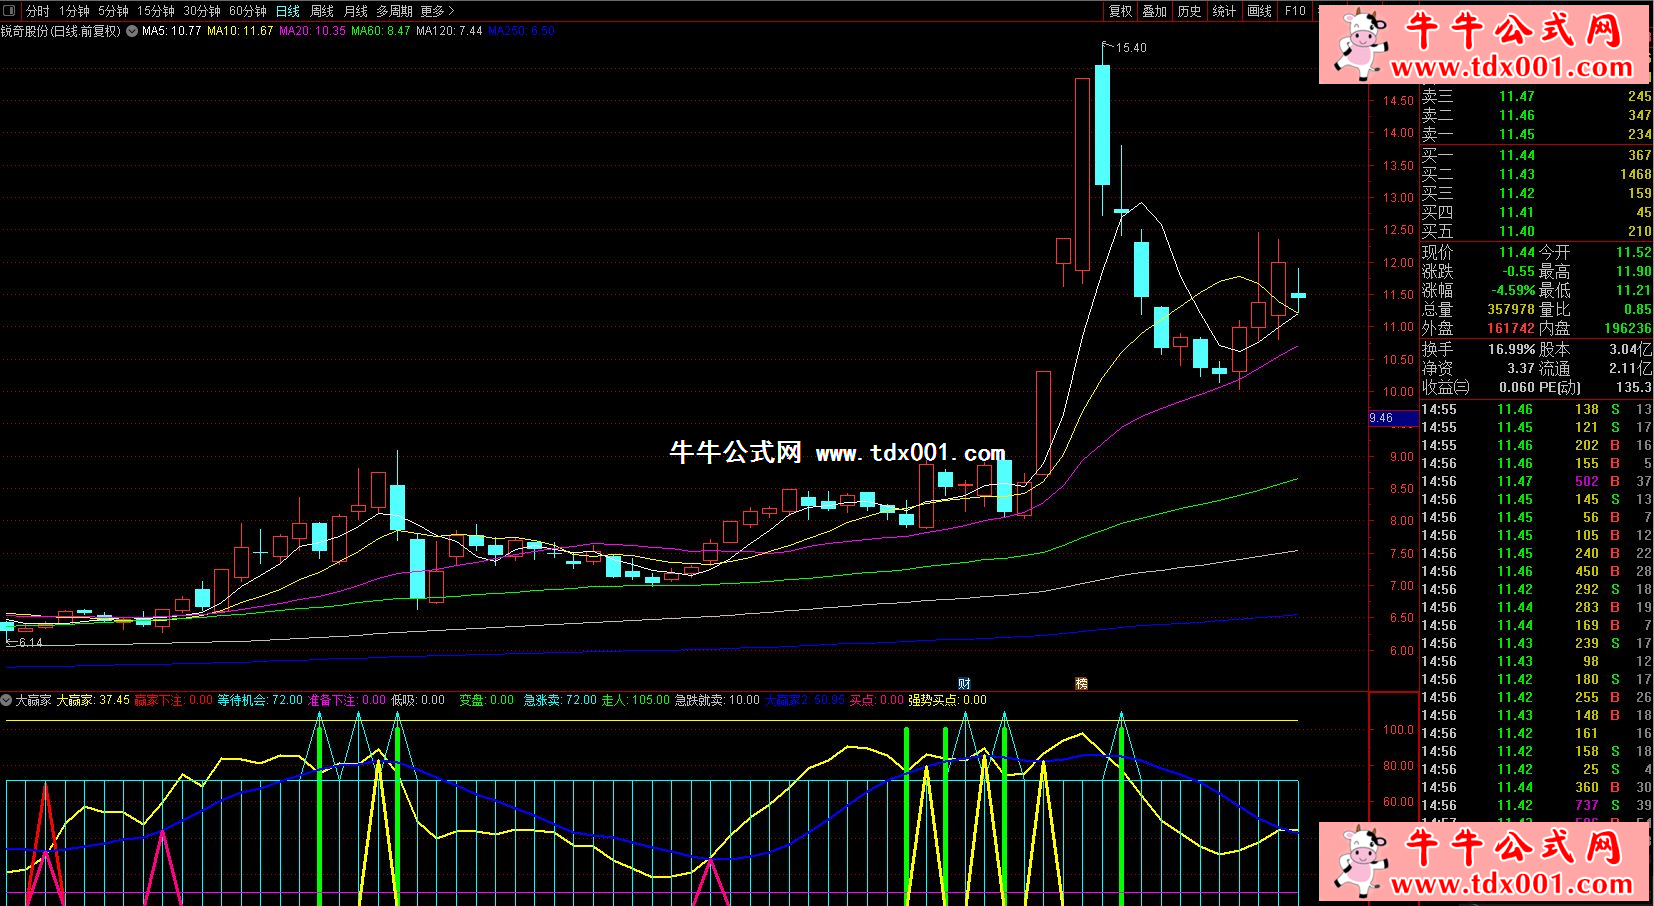This screenshot has width=1654, height=906.
Task: Click the MA10: 11.67 label
Action: coord(240,31)
